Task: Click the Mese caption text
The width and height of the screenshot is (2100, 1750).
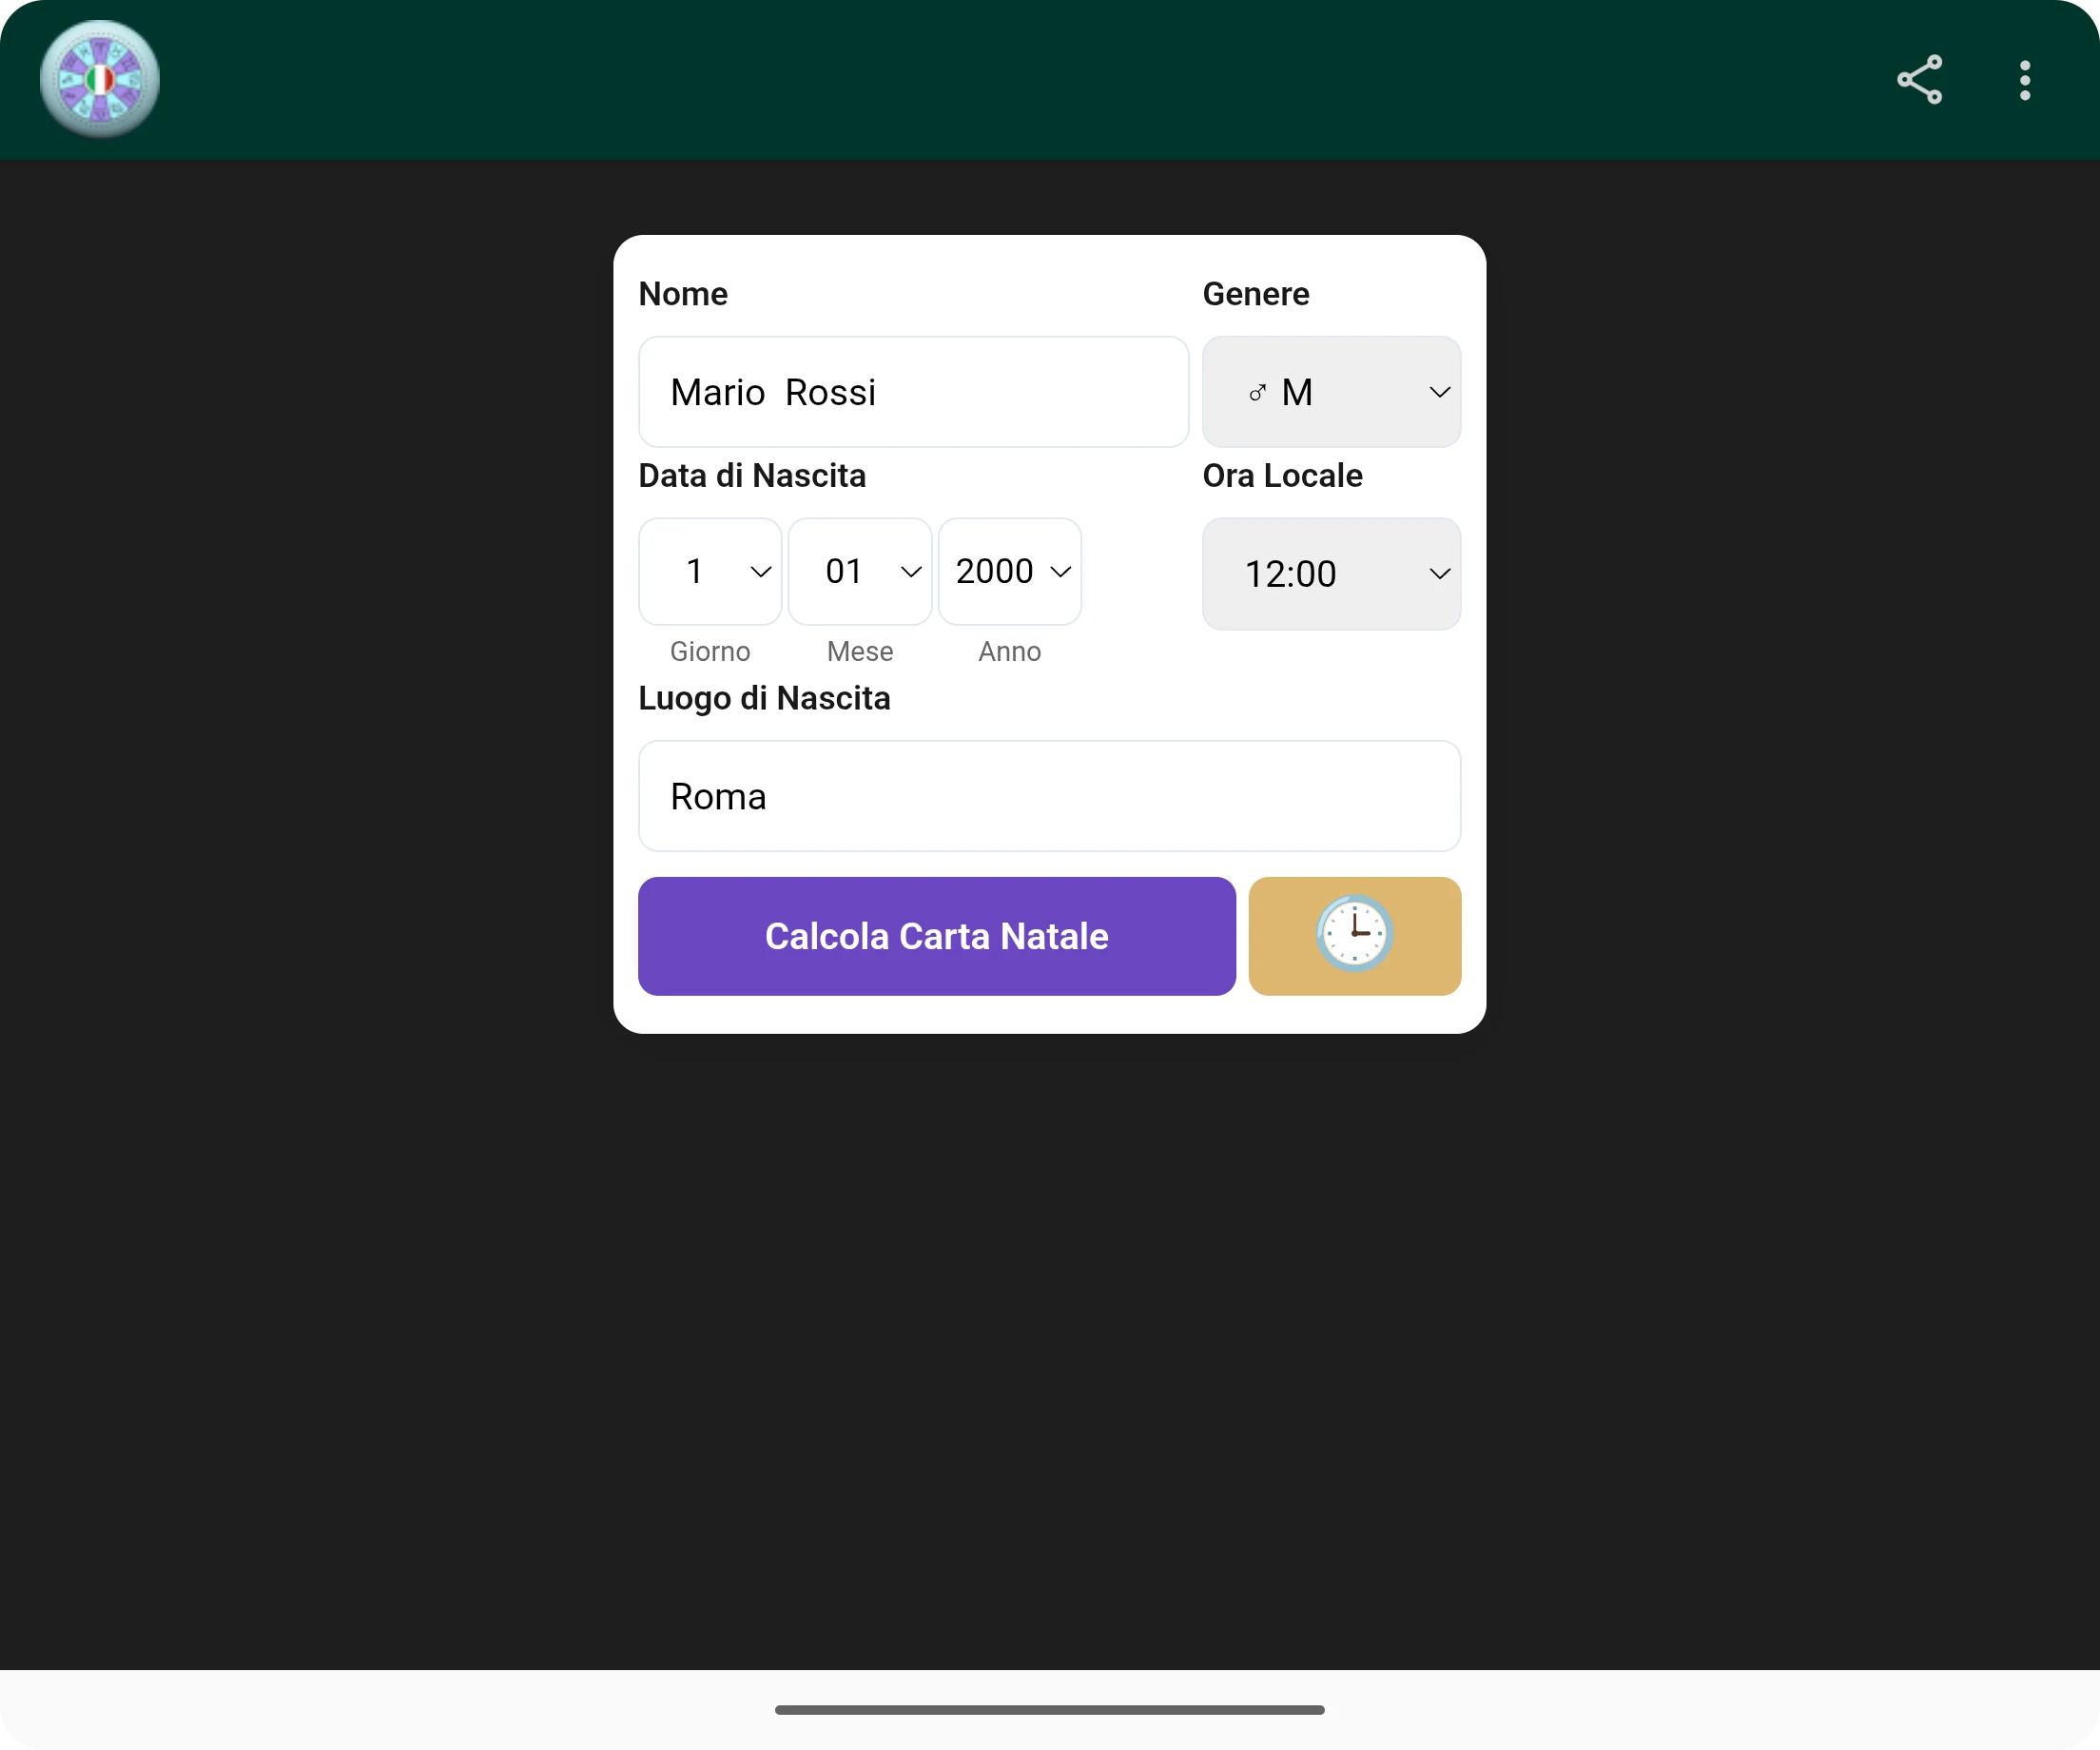Action: pos(860,652)
